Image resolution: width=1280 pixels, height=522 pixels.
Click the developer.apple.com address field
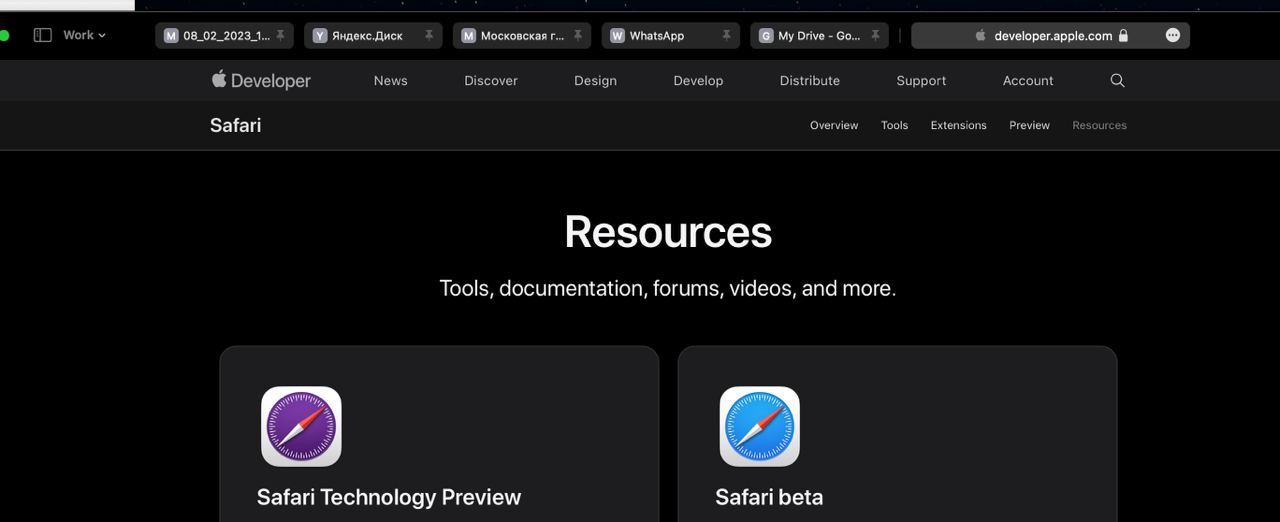coord(1050,36)
